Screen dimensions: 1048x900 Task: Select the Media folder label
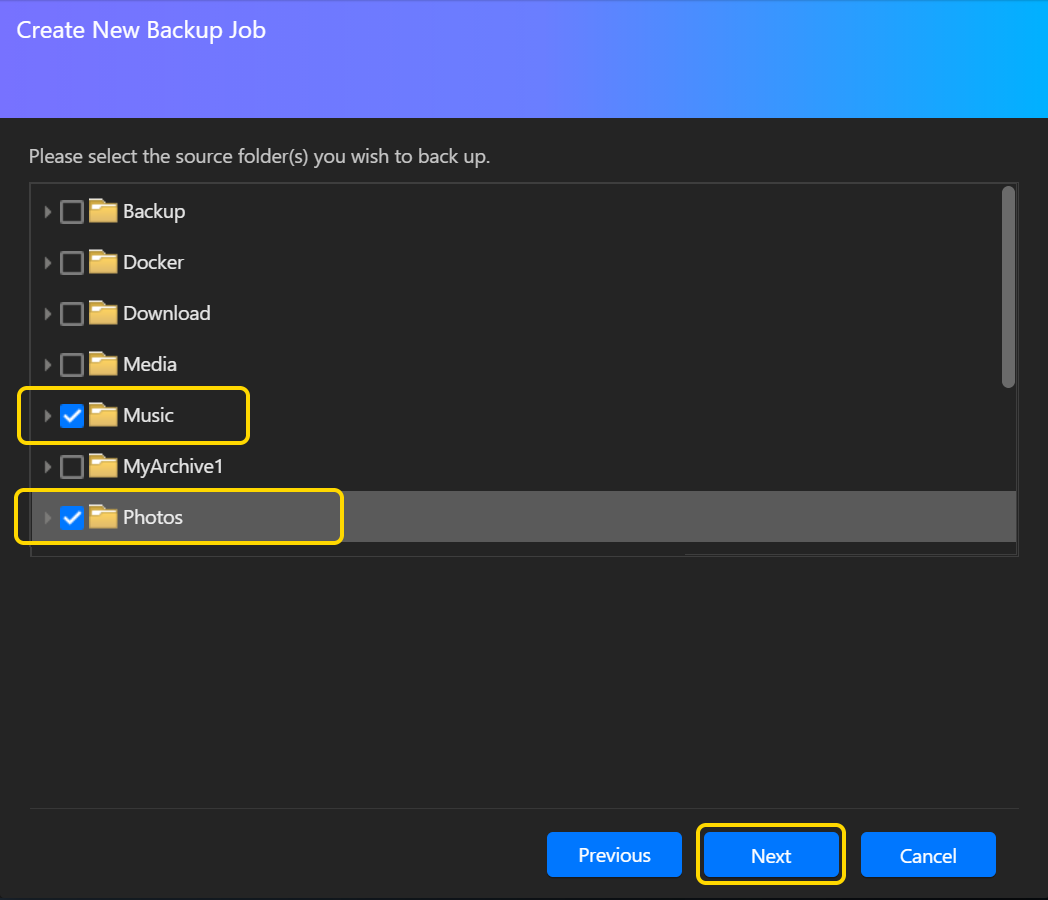tap(150, 364)
